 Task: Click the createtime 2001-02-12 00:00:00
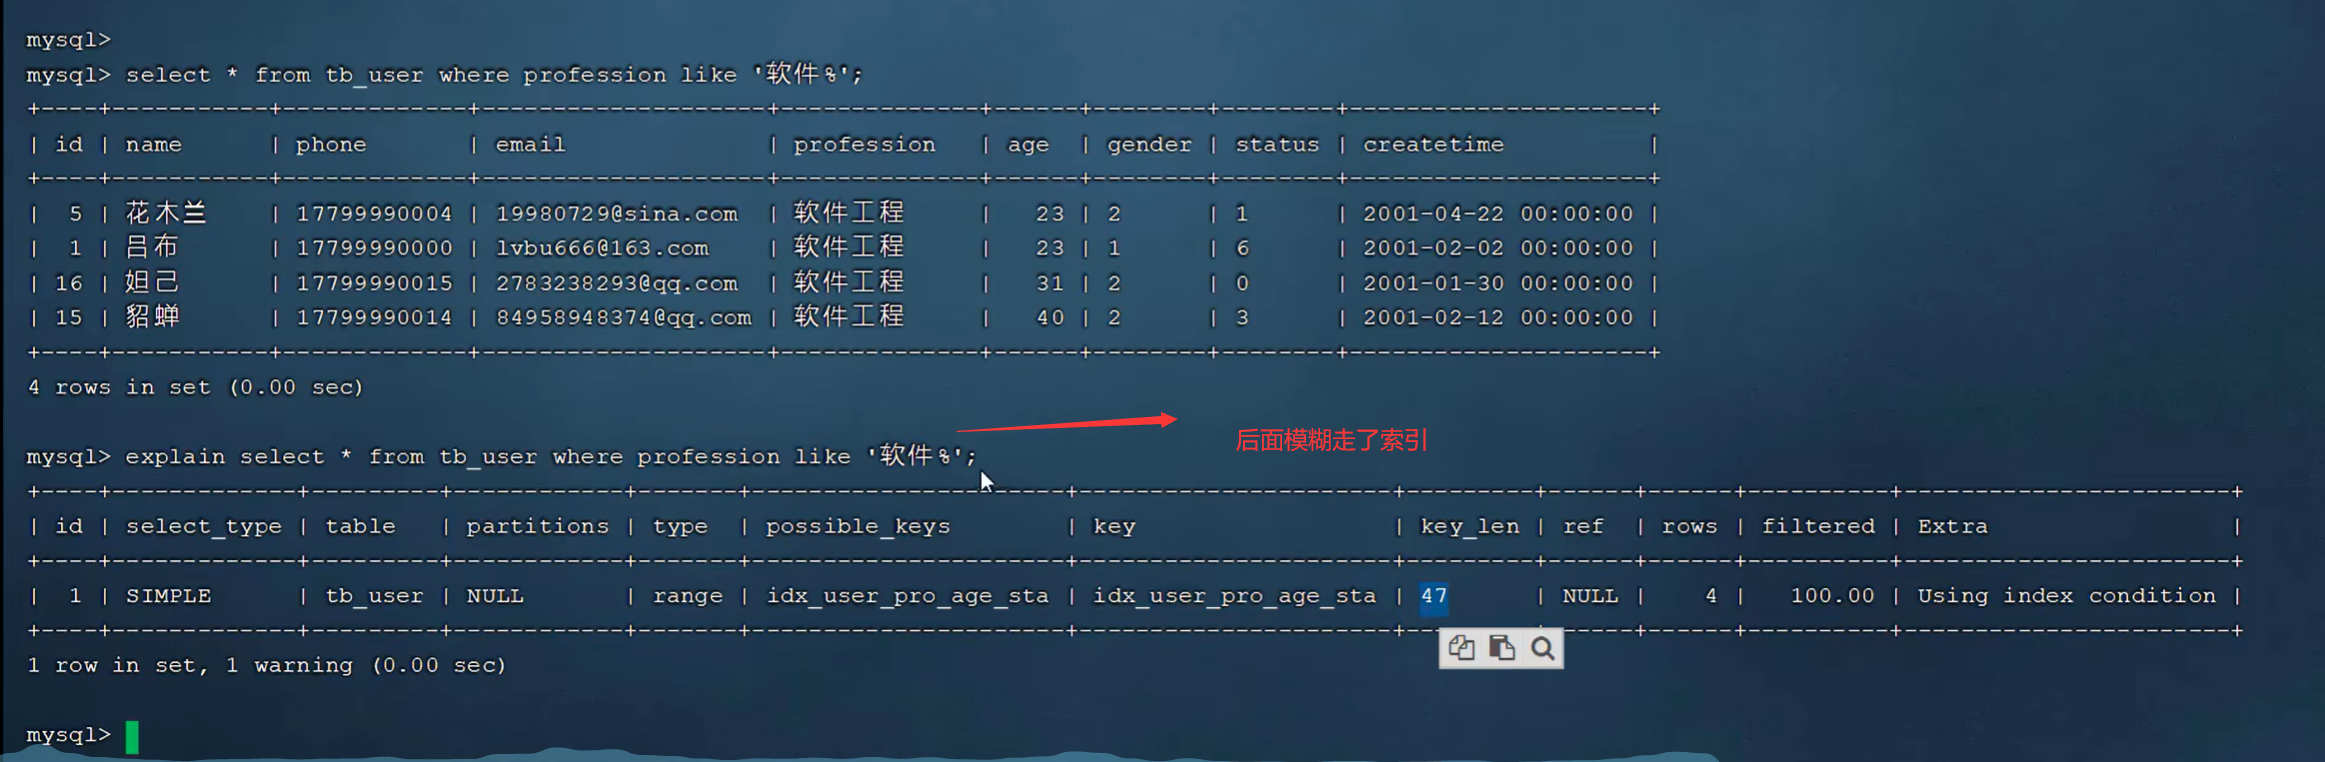pyautogui.click(x=1498, y=318)
